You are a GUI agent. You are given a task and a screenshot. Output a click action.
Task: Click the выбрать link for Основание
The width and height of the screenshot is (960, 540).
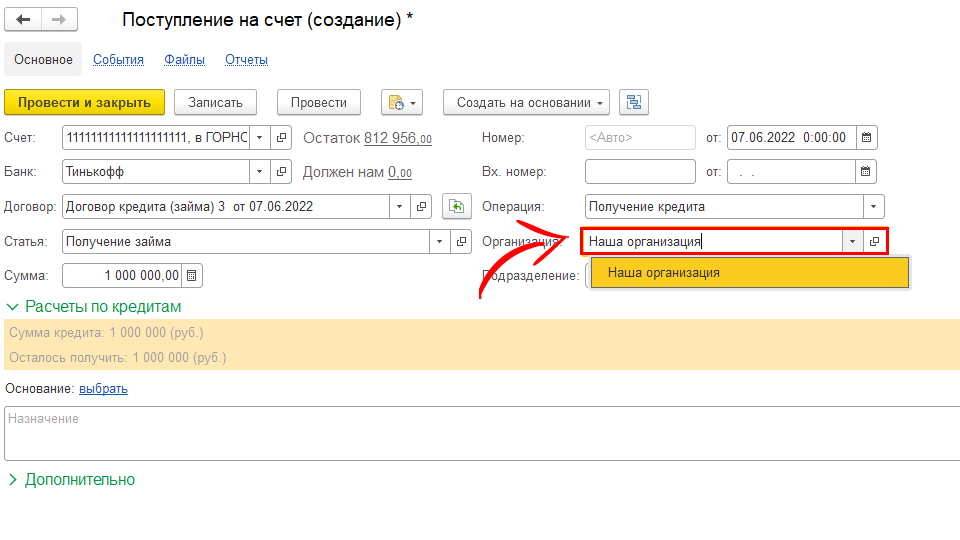pos(103,389)
